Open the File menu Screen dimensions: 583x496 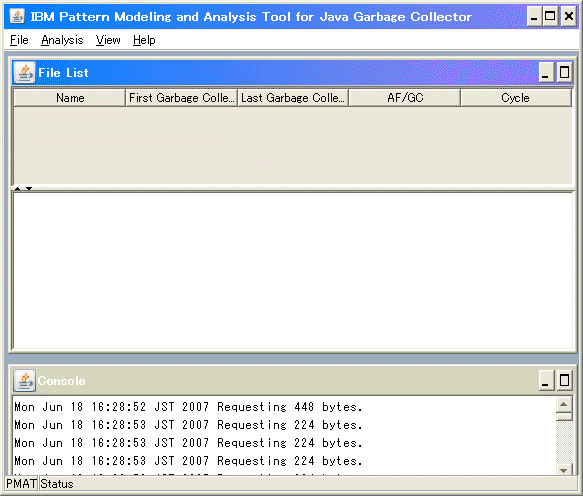point(19,40)
